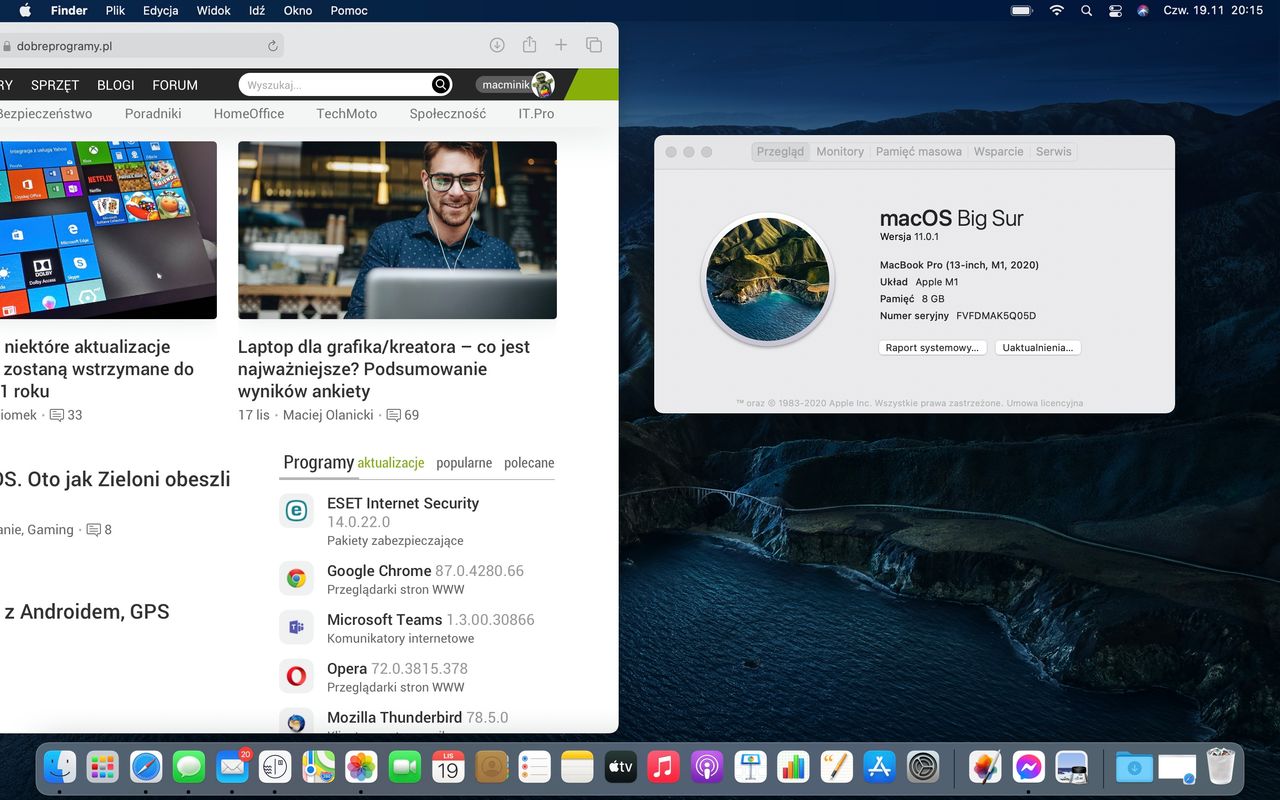Open Spotlight search in menu bar
This screenshot has width=1280, height=800.
pyautogui.click(x=1087, y=11)
